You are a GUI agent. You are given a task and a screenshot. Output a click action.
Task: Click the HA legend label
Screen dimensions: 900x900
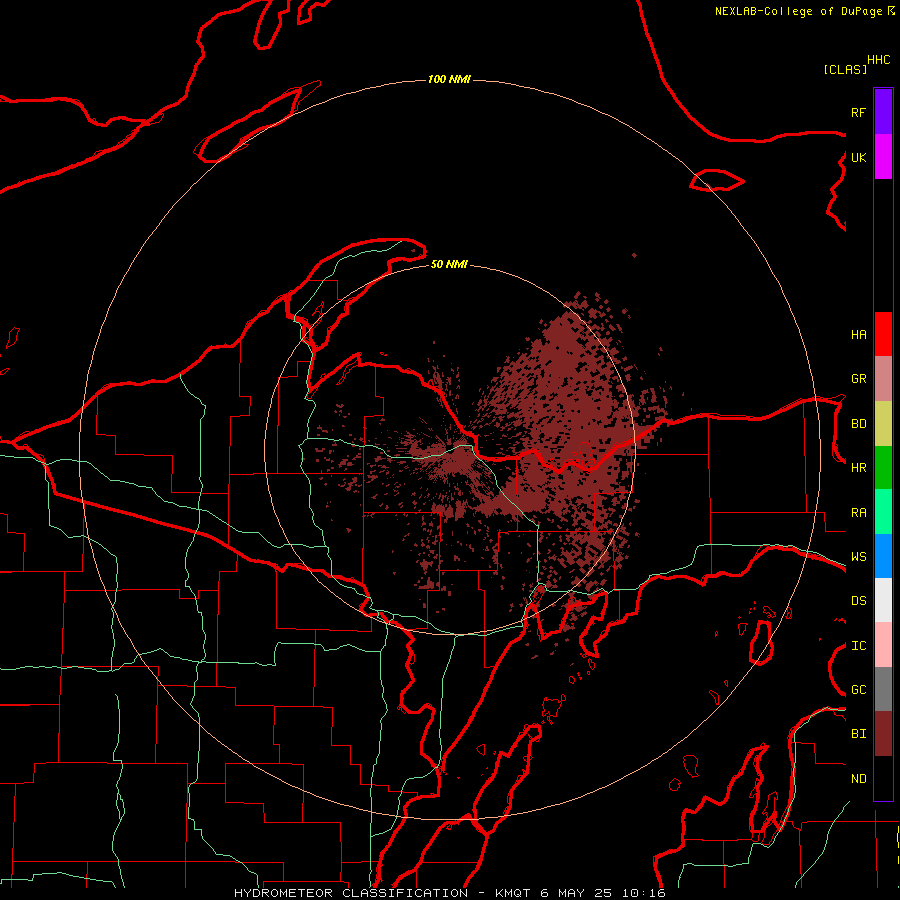(858, 335)
